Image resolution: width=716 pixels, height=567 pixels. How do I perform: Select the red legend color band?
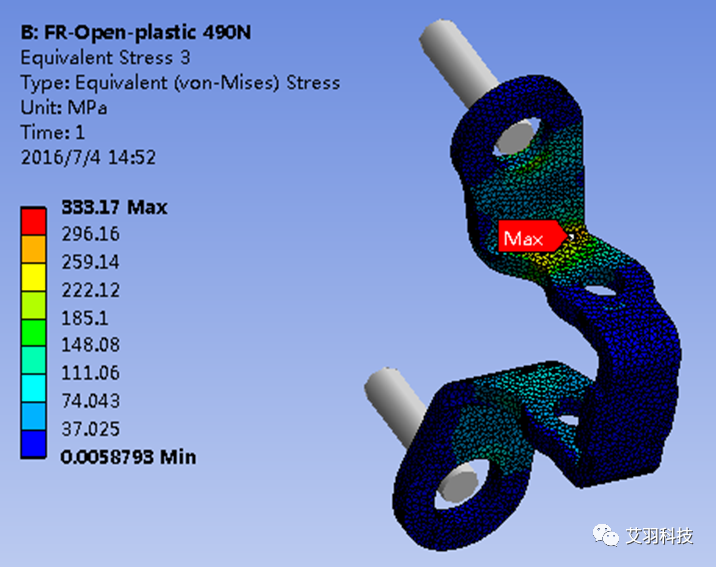[33, 222]
